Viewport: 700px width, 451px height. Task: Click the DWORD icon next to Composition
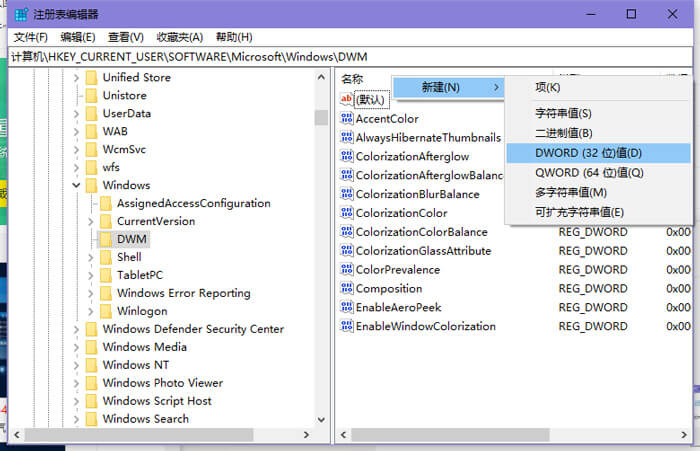coord(347,289)
